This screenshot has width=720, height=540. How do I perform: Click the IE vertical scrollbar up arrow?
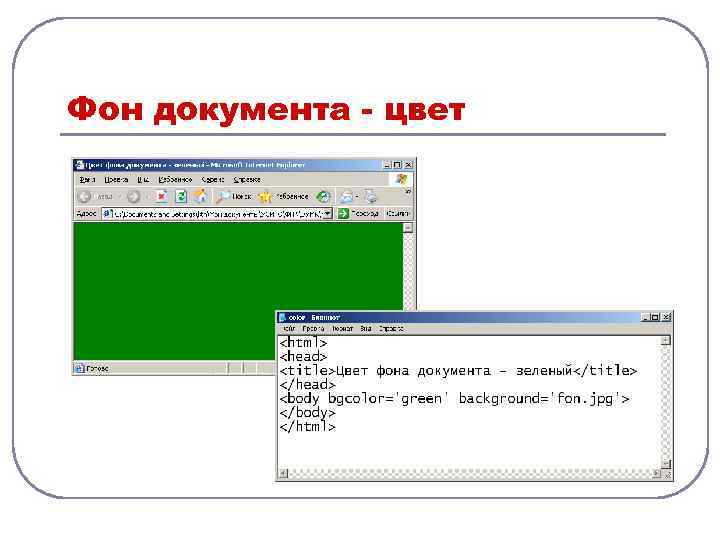pos(408,228)
